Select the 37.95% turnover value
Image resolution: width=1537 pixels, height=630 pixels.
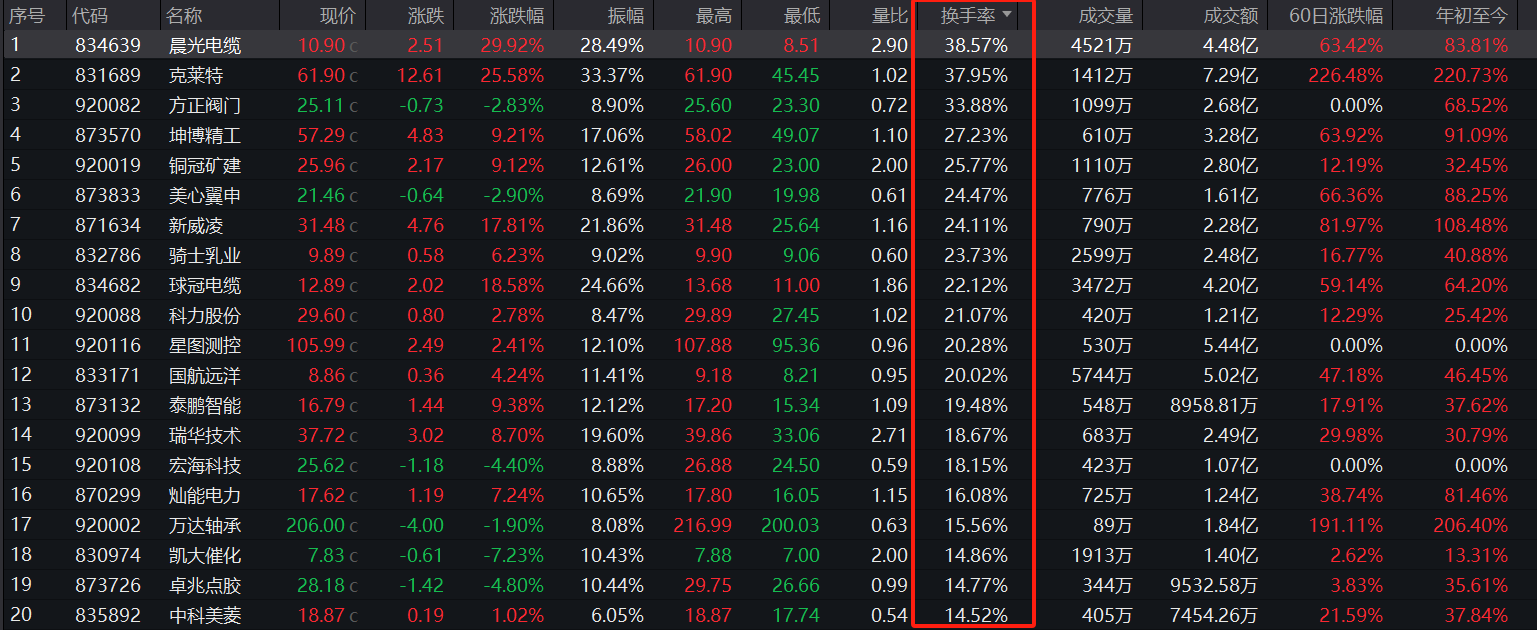pos(976,75)
